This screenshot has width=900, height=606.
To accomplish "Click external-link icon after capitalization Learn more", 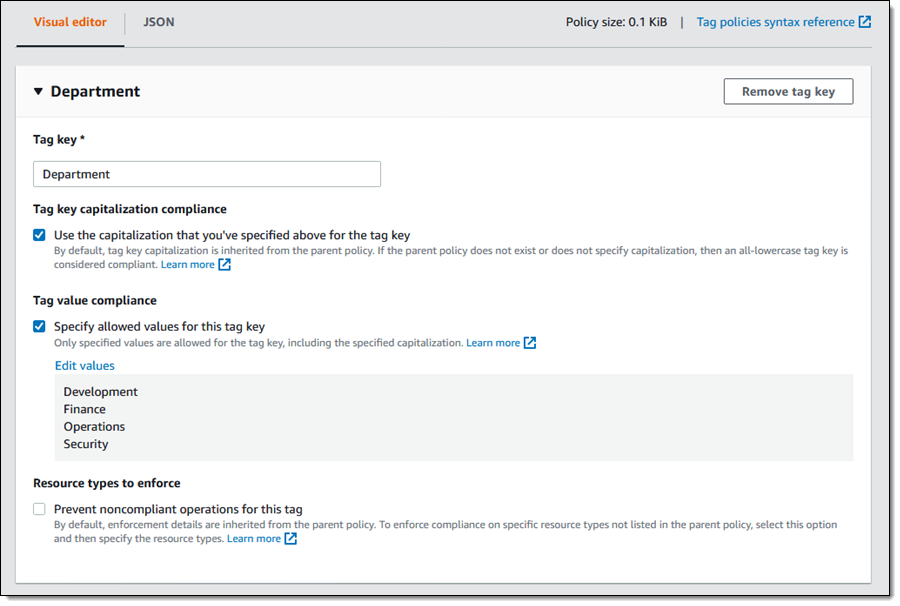I will click(225, 265).
